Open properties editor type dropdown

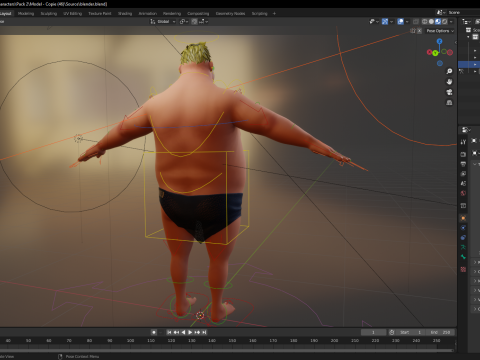pyautogui.click(x=466, y=129)
